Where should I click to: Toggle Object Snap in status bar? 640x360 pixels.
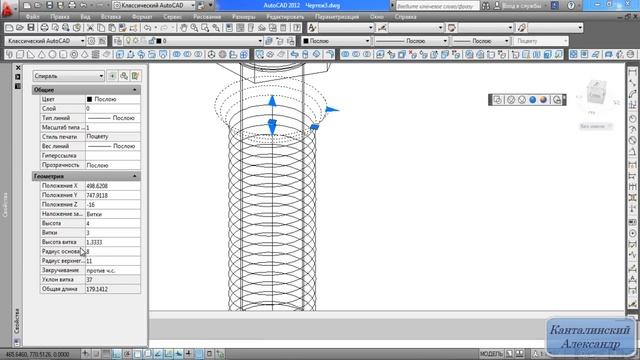tap(137, 353)
